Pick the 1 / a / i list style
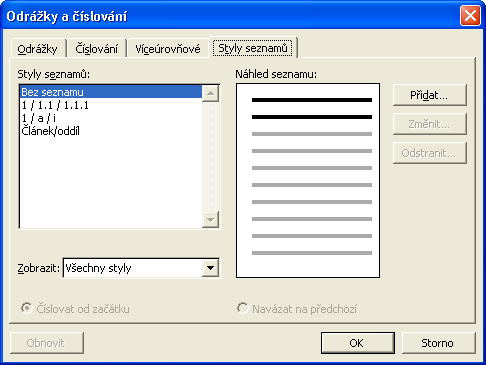 111,118
